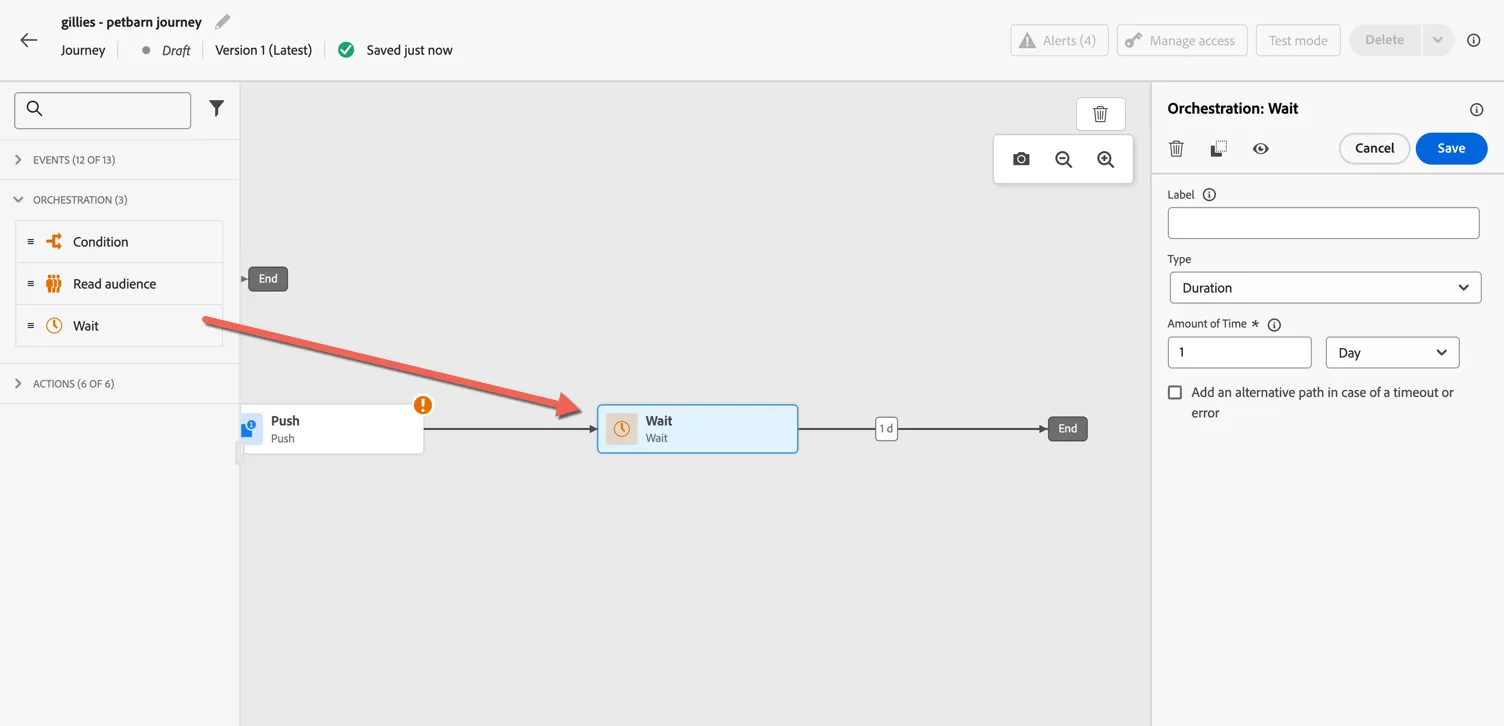
Task: Click the filter funnel icon
Action: point(216,108)
